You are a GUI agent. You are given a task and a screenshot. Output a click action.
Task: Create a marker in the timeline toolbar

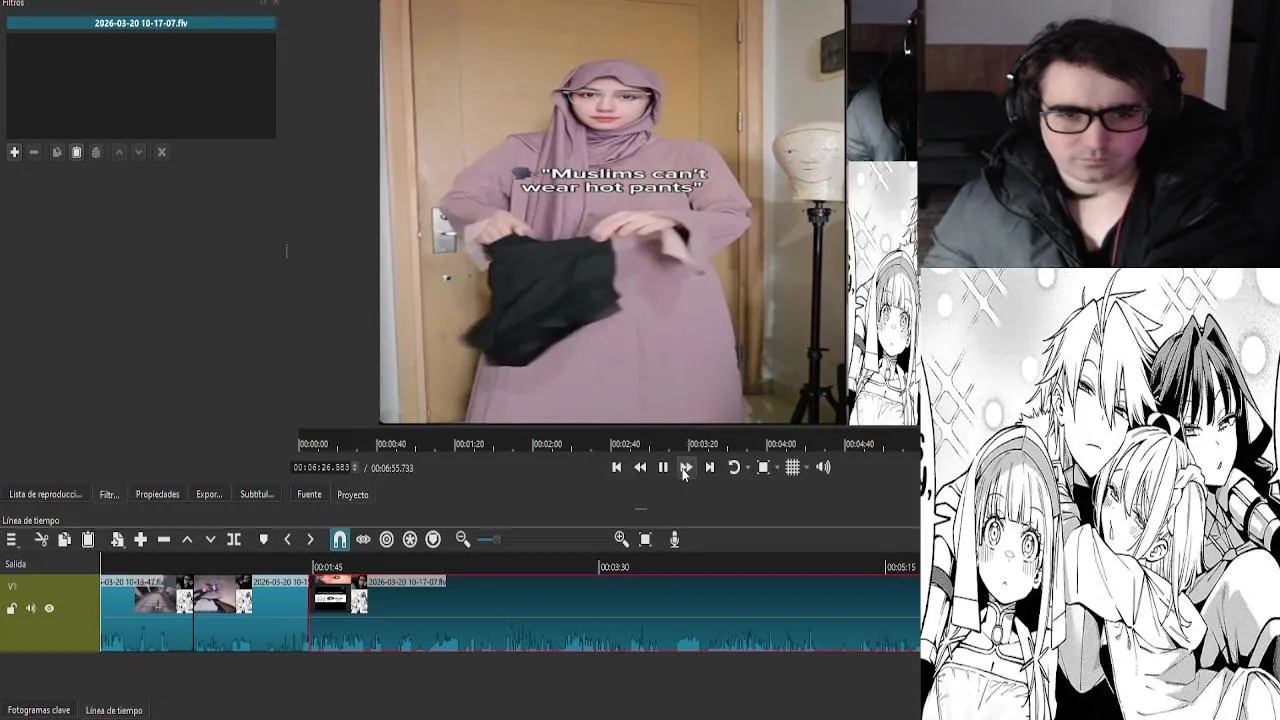[x=264, y=539]
